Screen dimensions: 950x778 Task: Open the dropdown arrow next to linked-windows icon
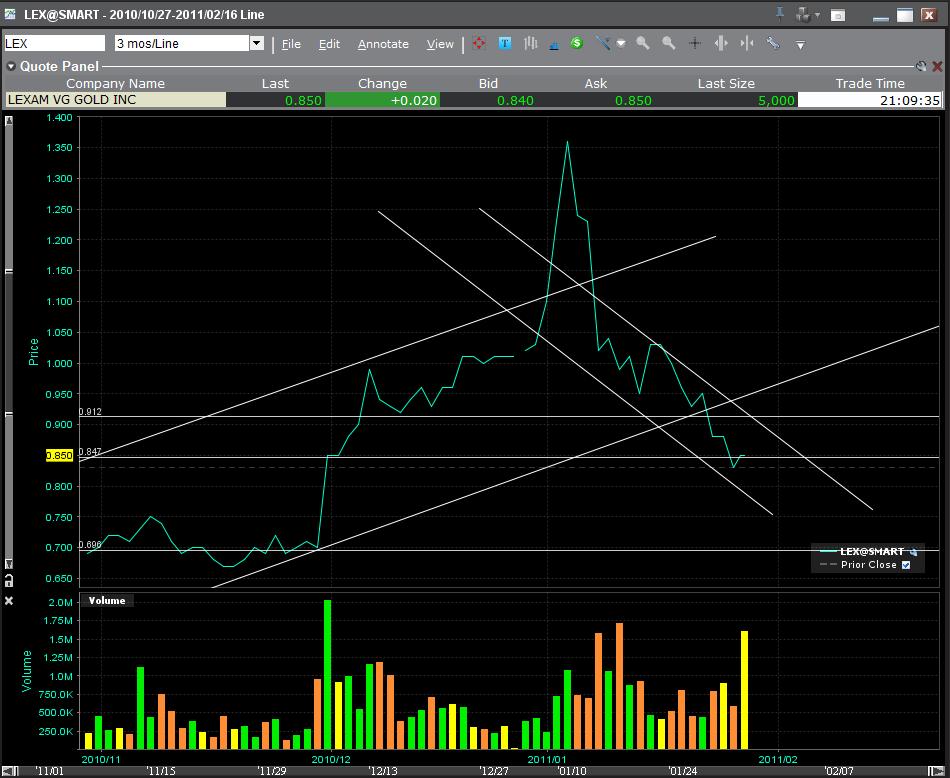817,15
